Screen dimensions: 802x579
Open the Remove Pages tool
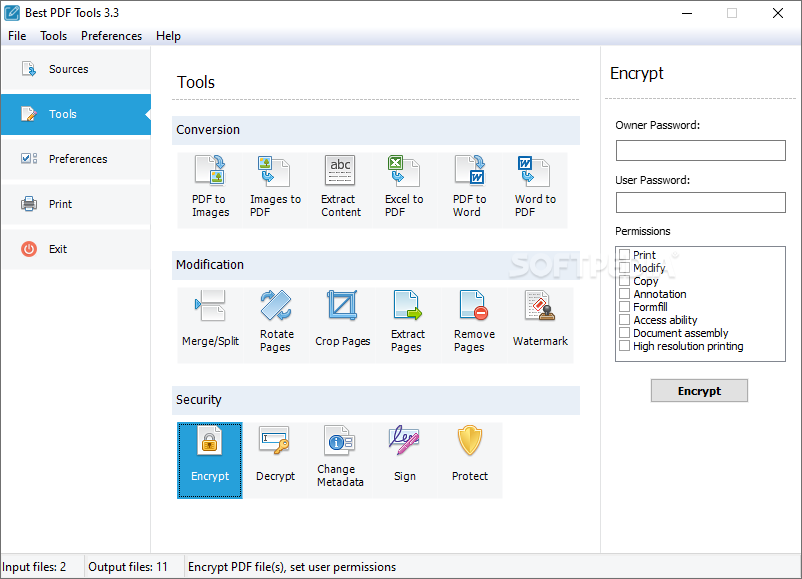point(474,323)
